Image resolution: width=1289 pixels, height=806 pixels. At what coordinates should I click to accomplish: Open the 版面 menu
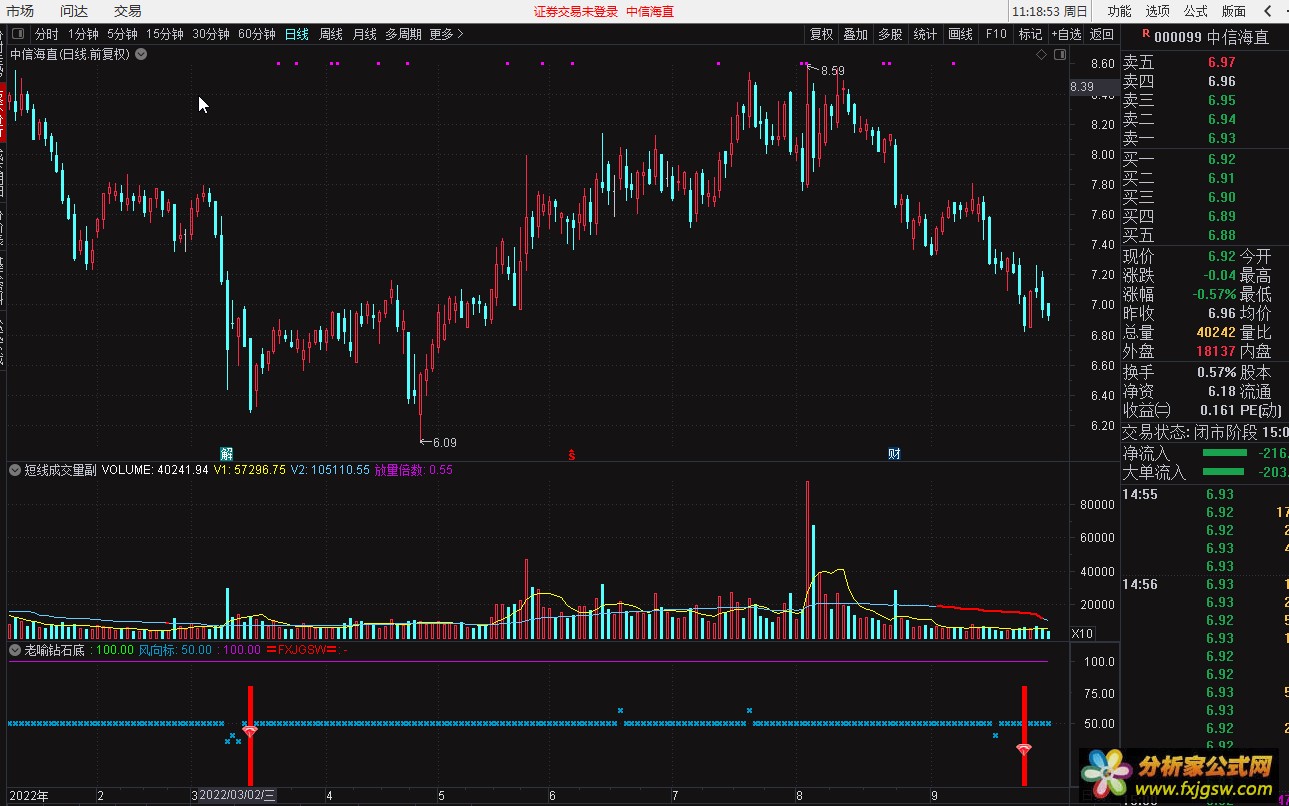(1234, 11)
